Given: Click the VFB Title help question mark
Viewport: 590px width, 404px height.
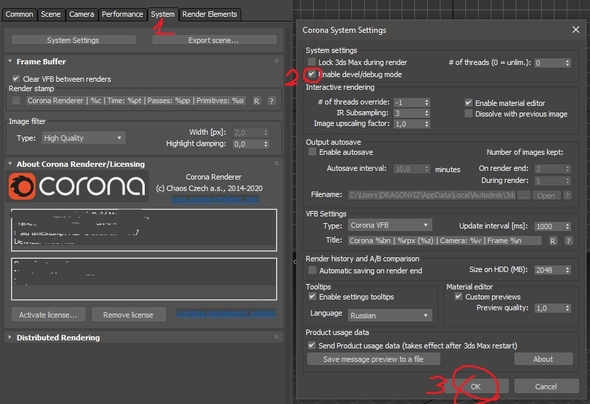Looking at the screenshot, I should coord(568,241).
